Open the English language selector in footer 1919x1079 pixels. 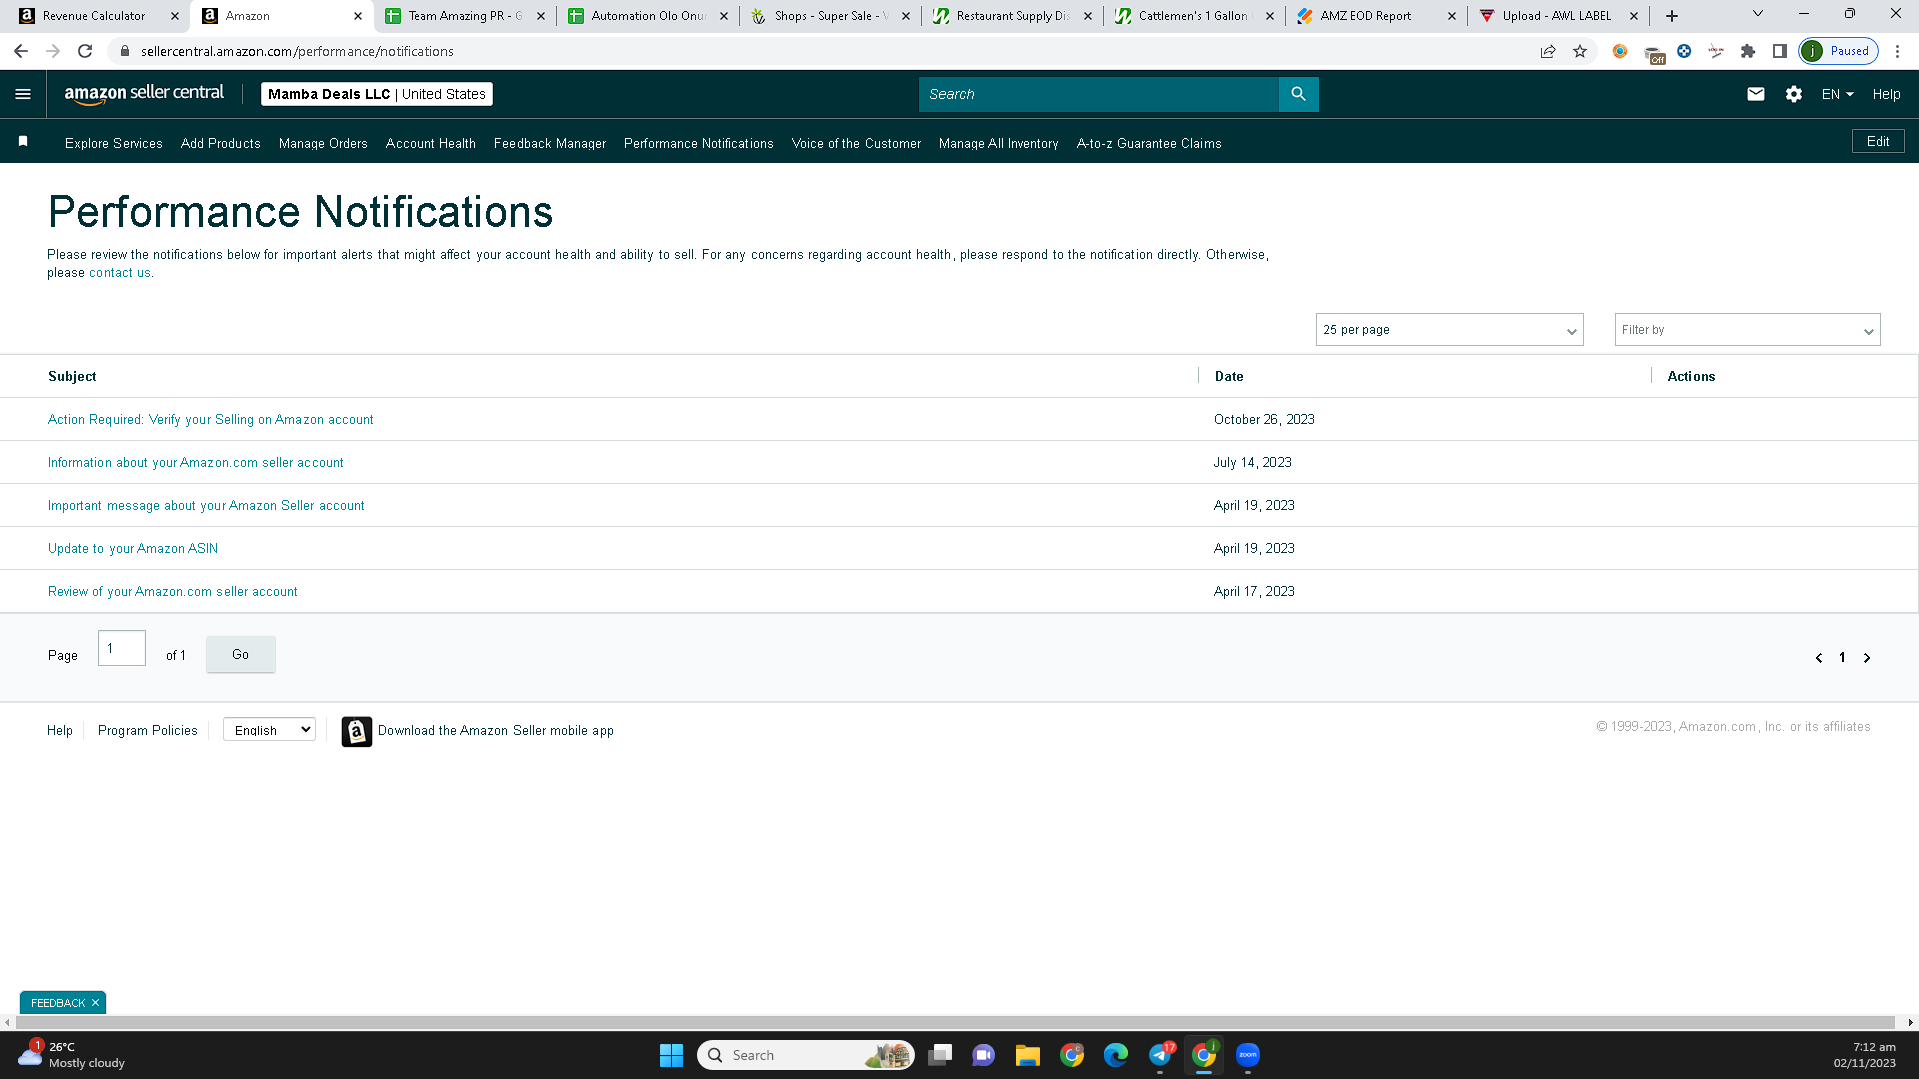tap(269, 730)
